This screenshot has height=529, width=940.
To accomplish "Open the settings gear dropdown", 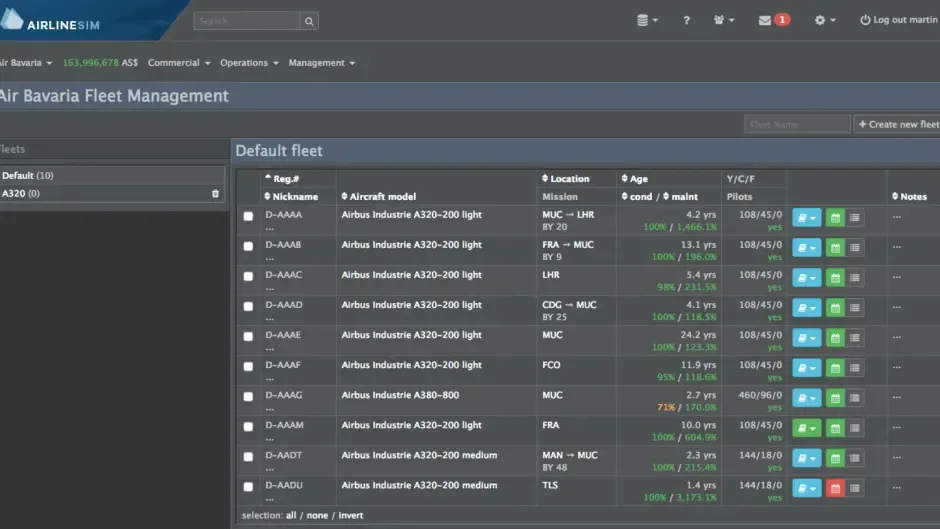I will tap(825, 20).
